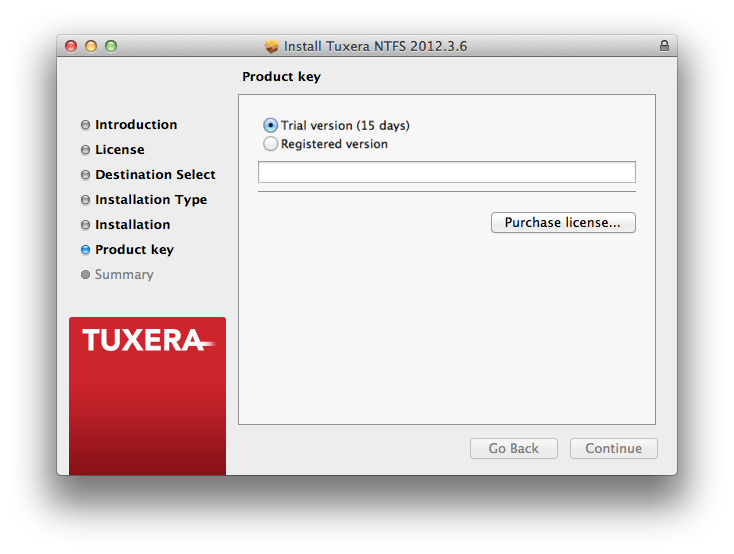This screenshot has height=554, width=734.
Task: Focus the product key text field
Action: (x=446, y=172)
